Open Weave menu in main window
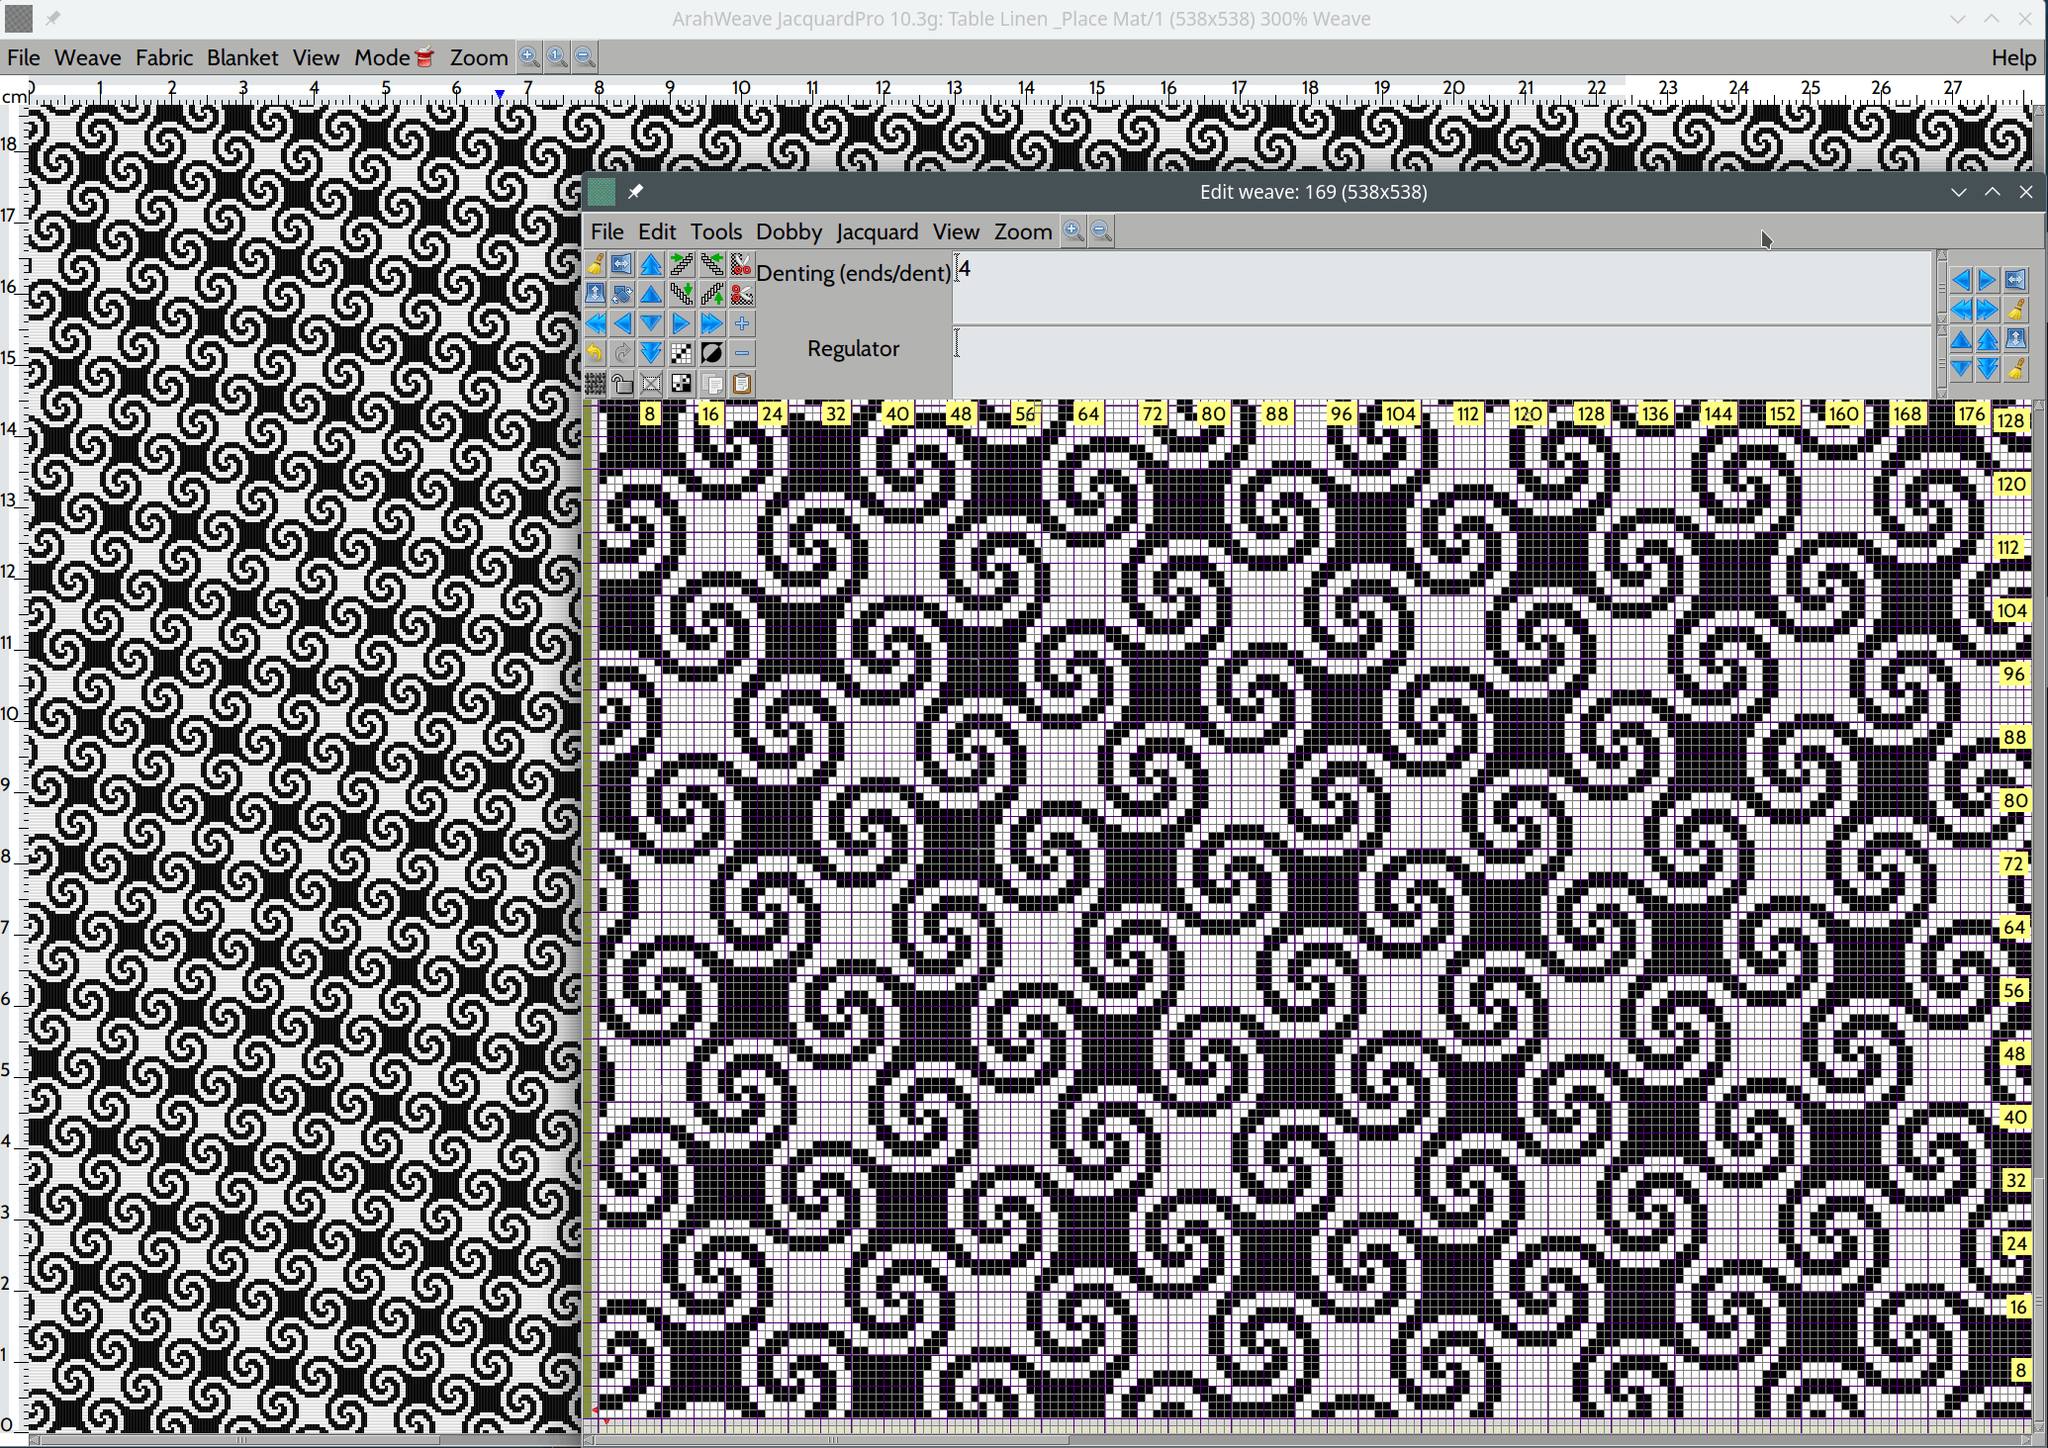Viewport: 2048px width, 1448px height. point(87,57)
